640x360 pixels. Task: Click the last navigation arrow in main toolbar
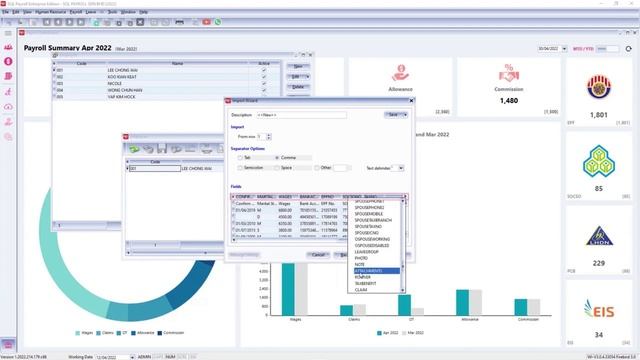(81, 22)
